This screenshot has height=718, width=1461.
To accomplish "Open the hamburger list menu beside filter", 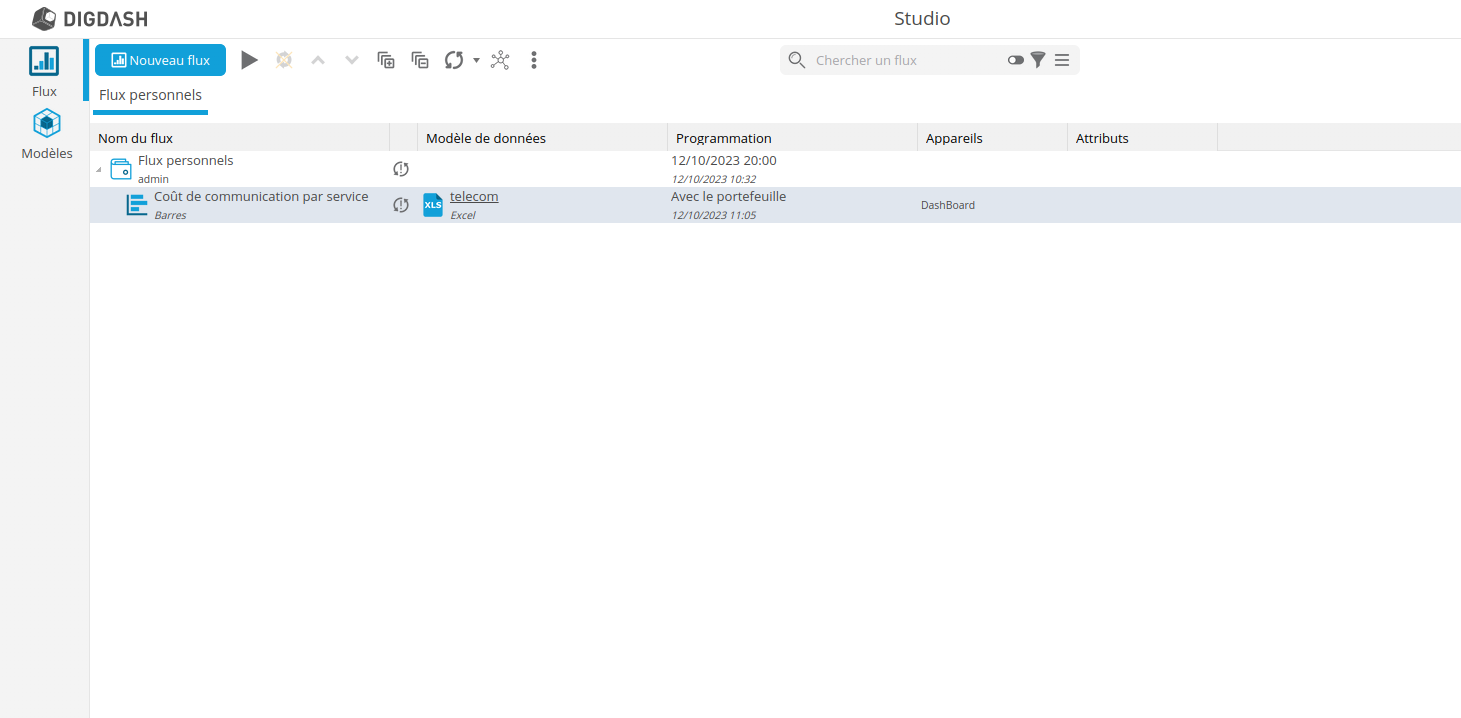I will (x=1062, y=60).
